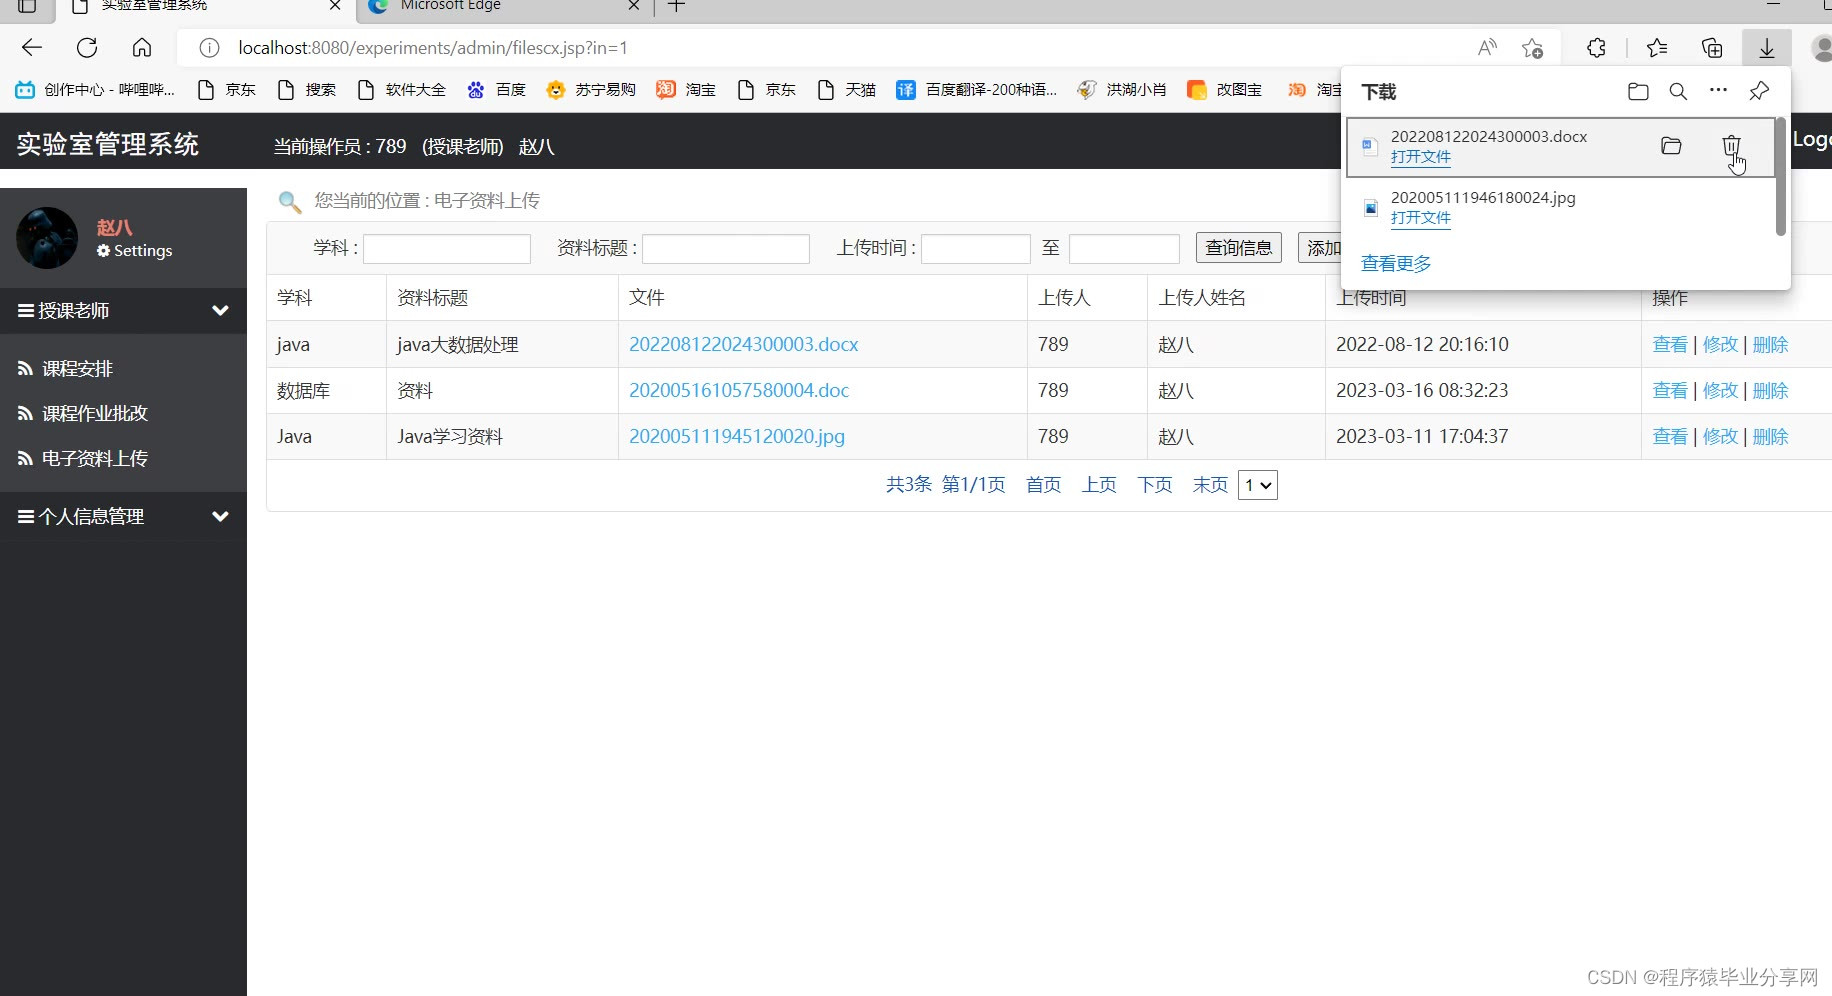Toggle the Downloads toolbar button
The height and width of the screenshot is (996, 1832).
click(x=1767, y=47)
